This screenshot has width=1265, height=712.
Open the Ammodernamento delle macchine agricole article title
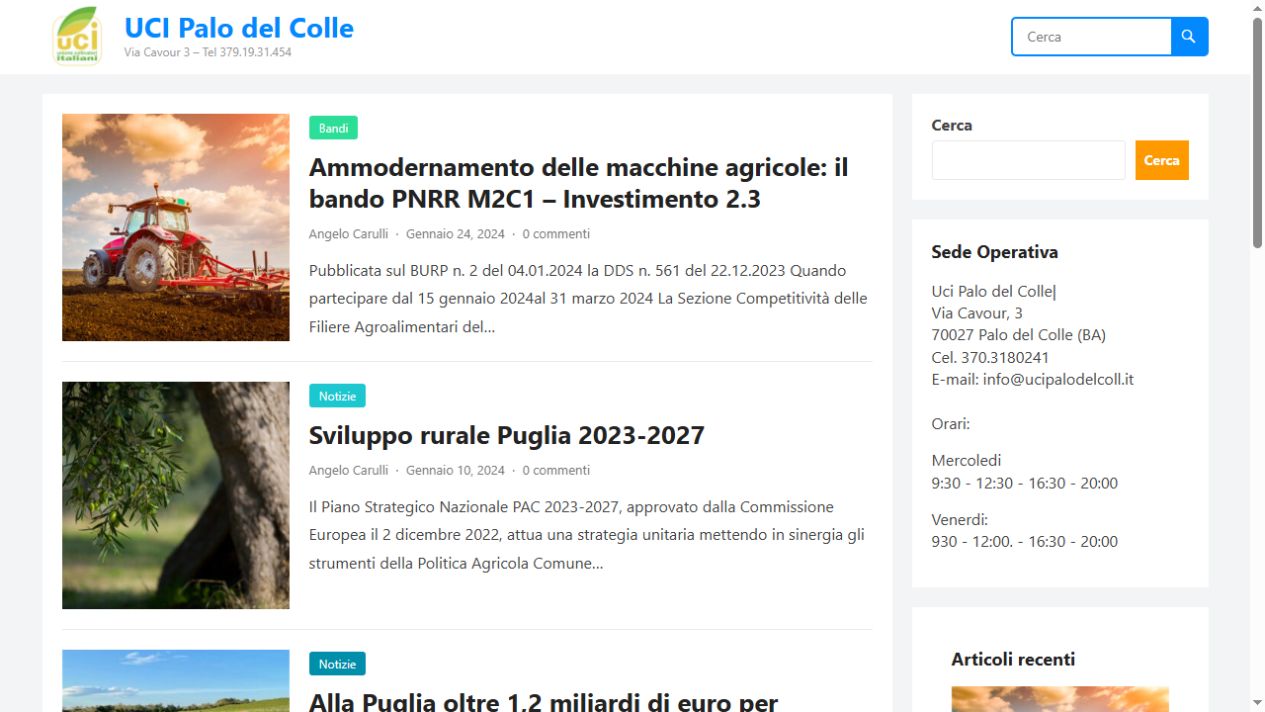coord(578,183)
